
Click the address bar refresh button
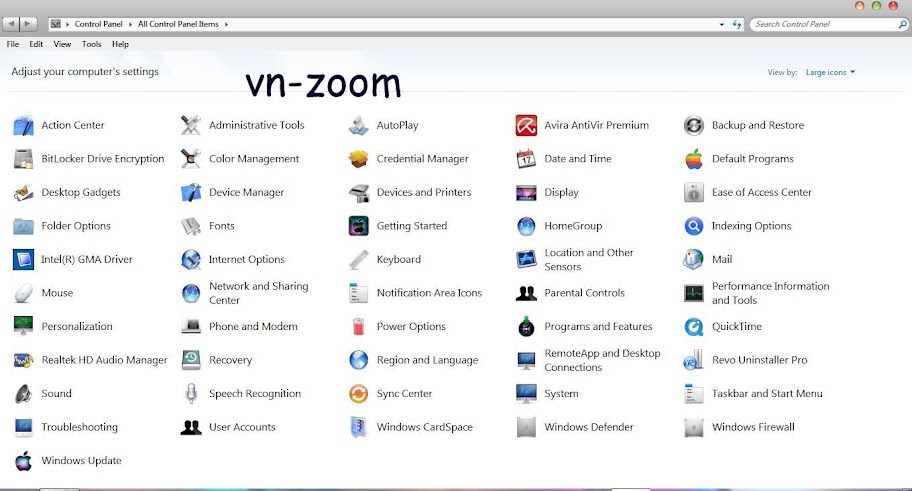[737, 24]
